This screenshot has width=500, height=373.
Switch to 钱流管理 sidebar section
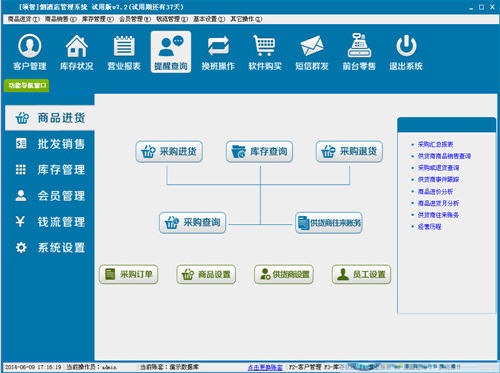click(x=50, y=221)
